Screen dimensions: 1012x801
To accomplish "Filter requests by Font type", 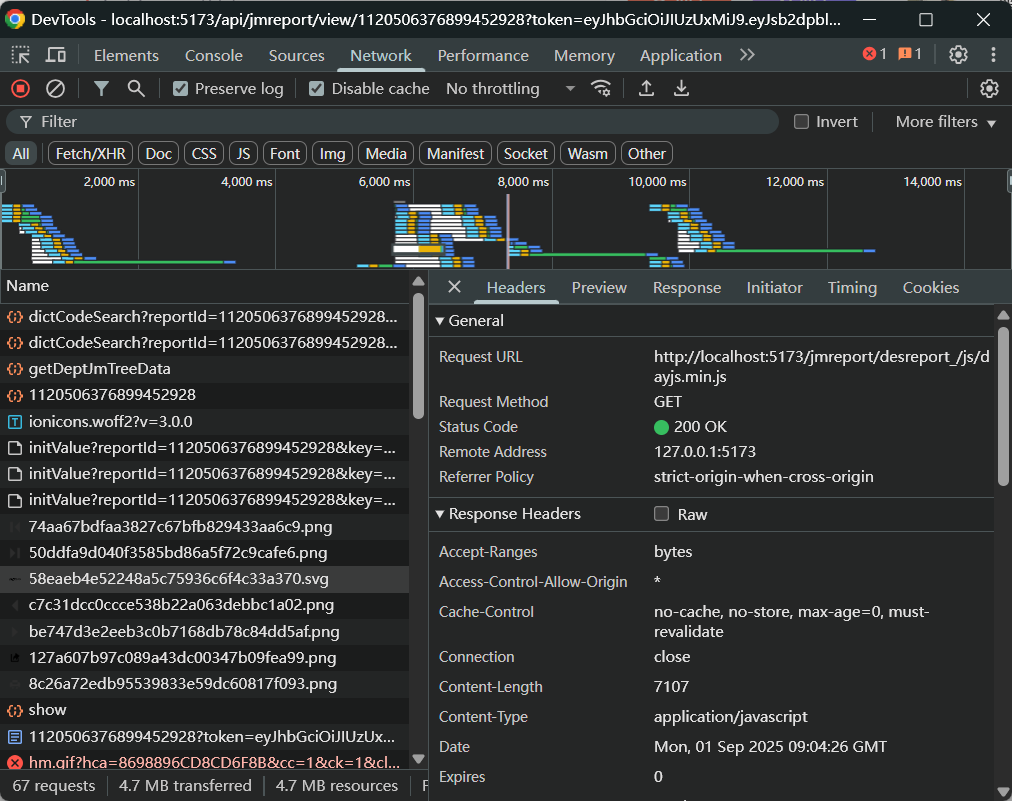I will click(285, 154).
